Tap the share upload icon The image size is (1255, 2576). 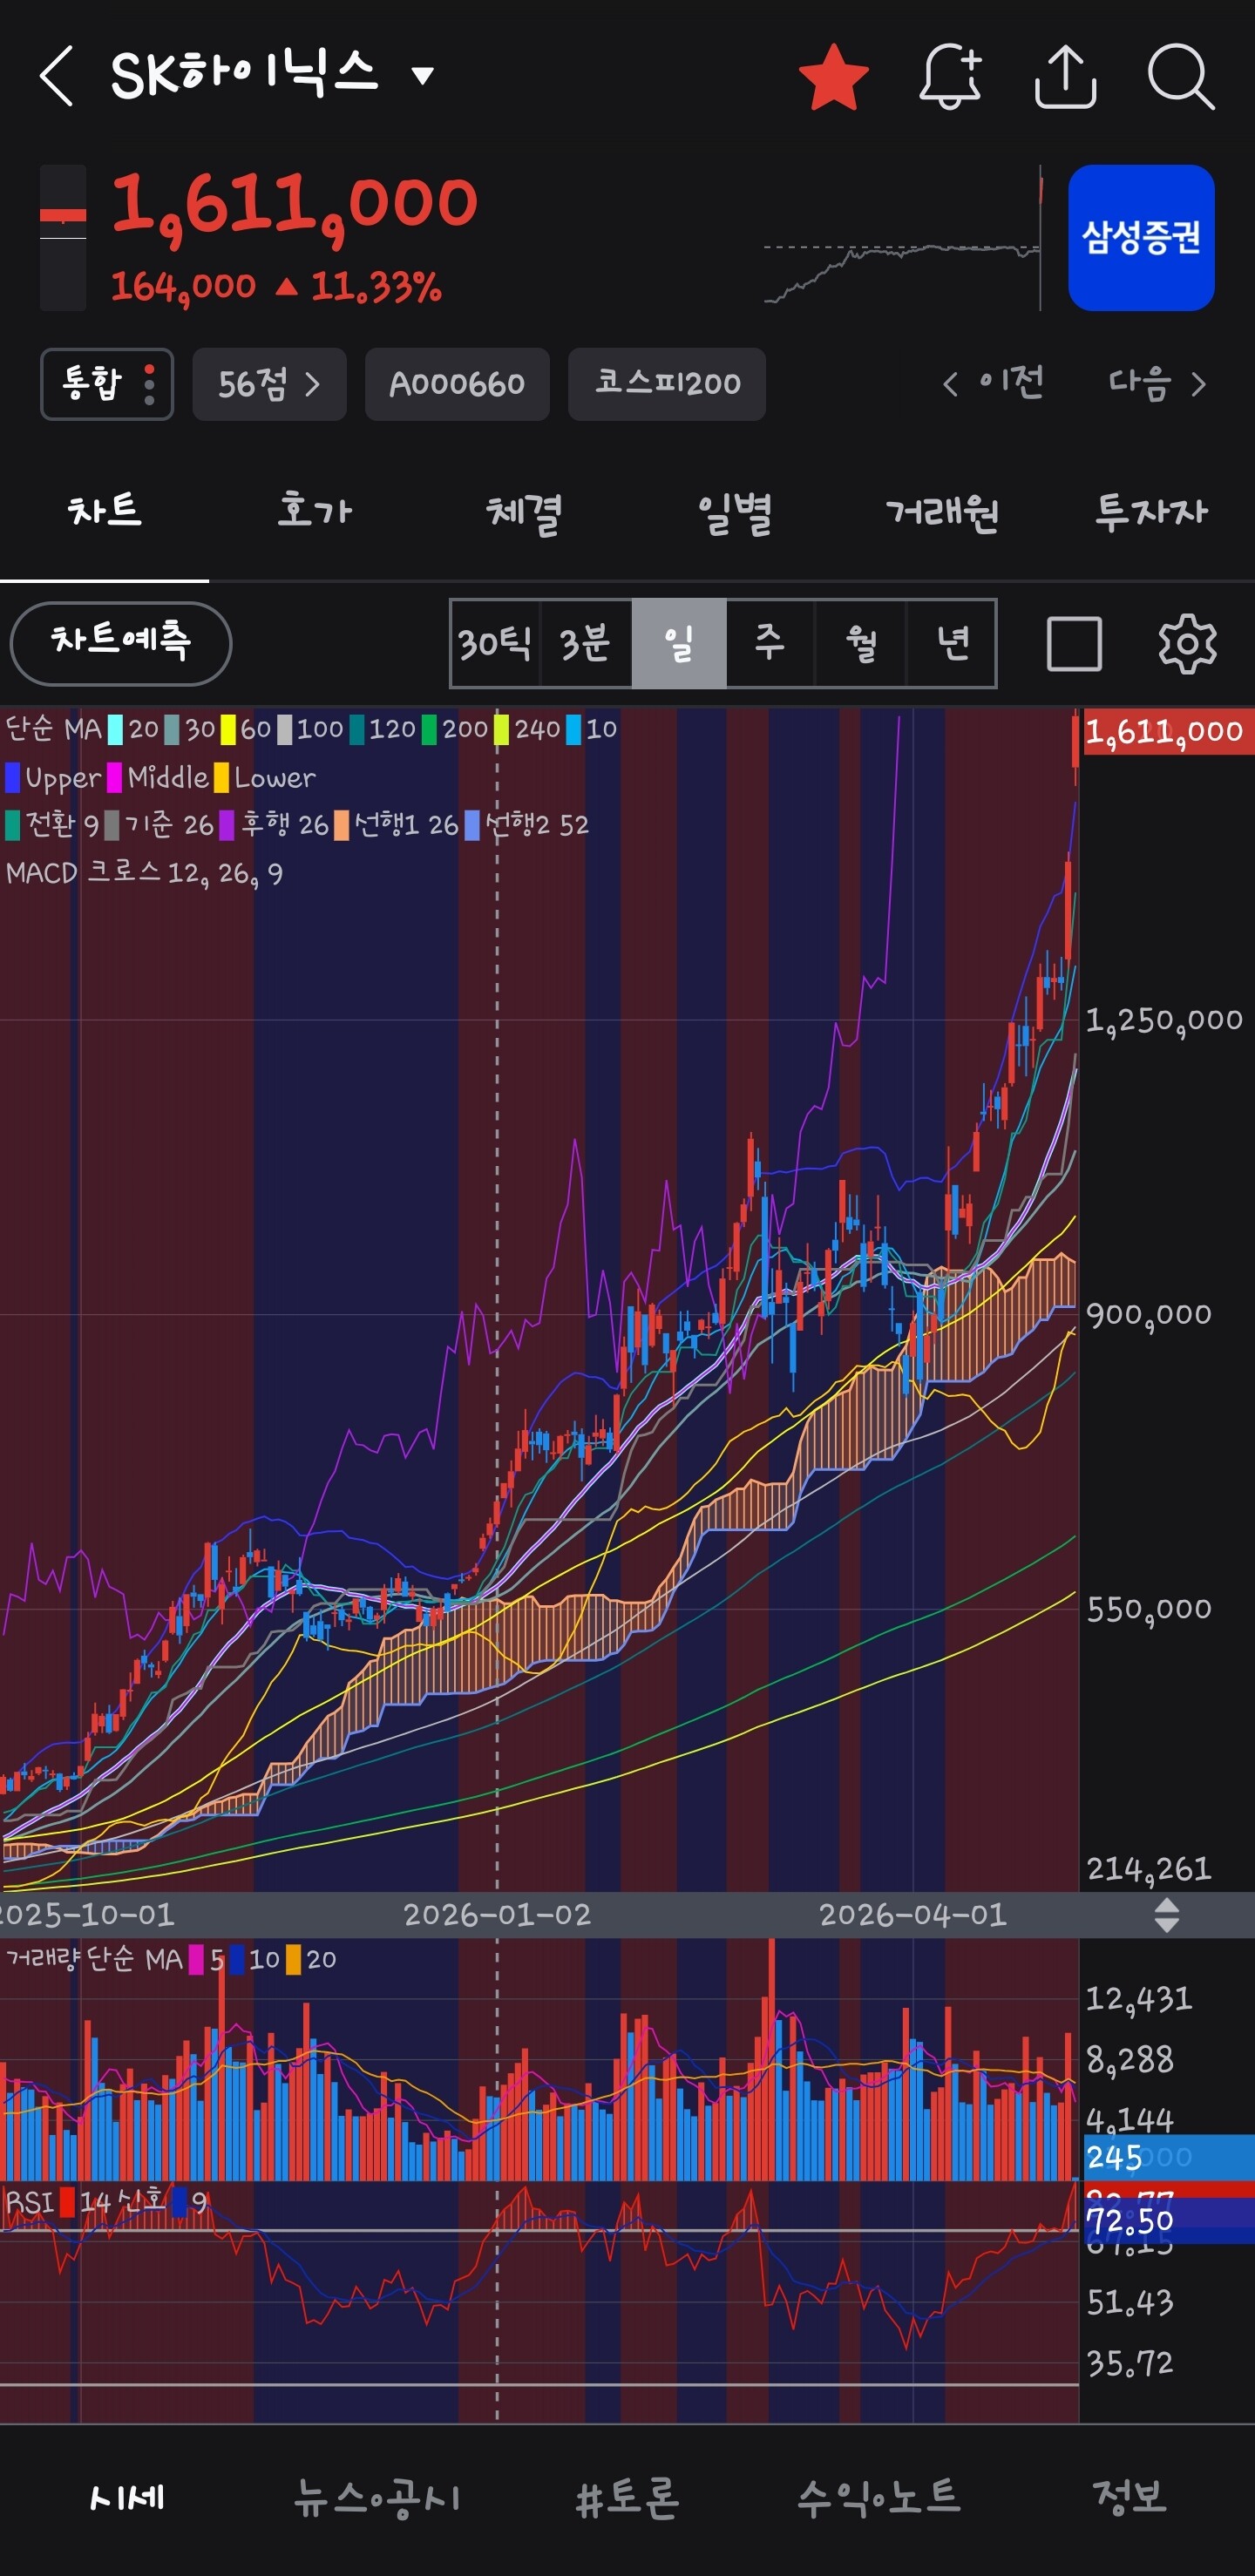coord(1065,76)
